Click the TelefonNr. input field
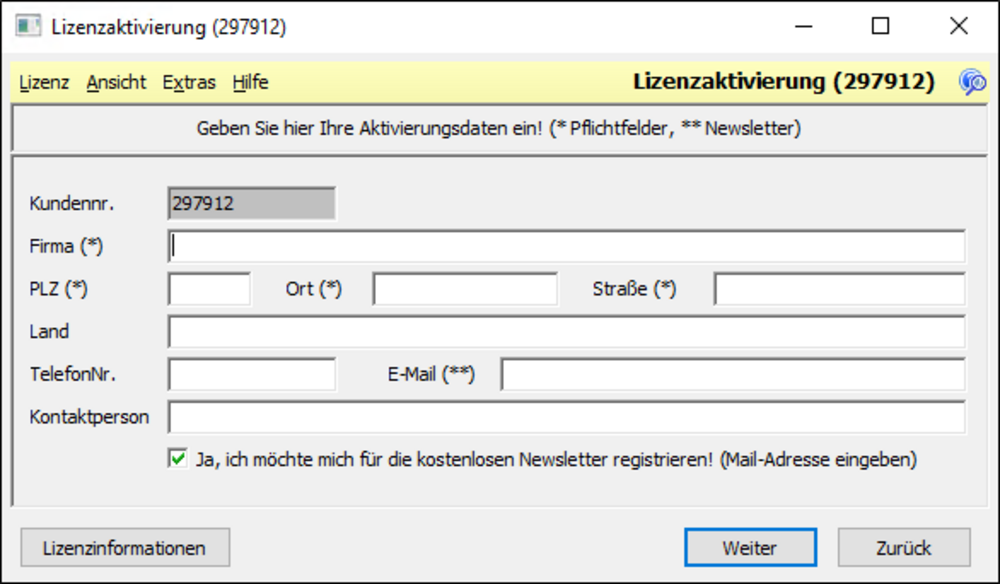 point(252,374)
